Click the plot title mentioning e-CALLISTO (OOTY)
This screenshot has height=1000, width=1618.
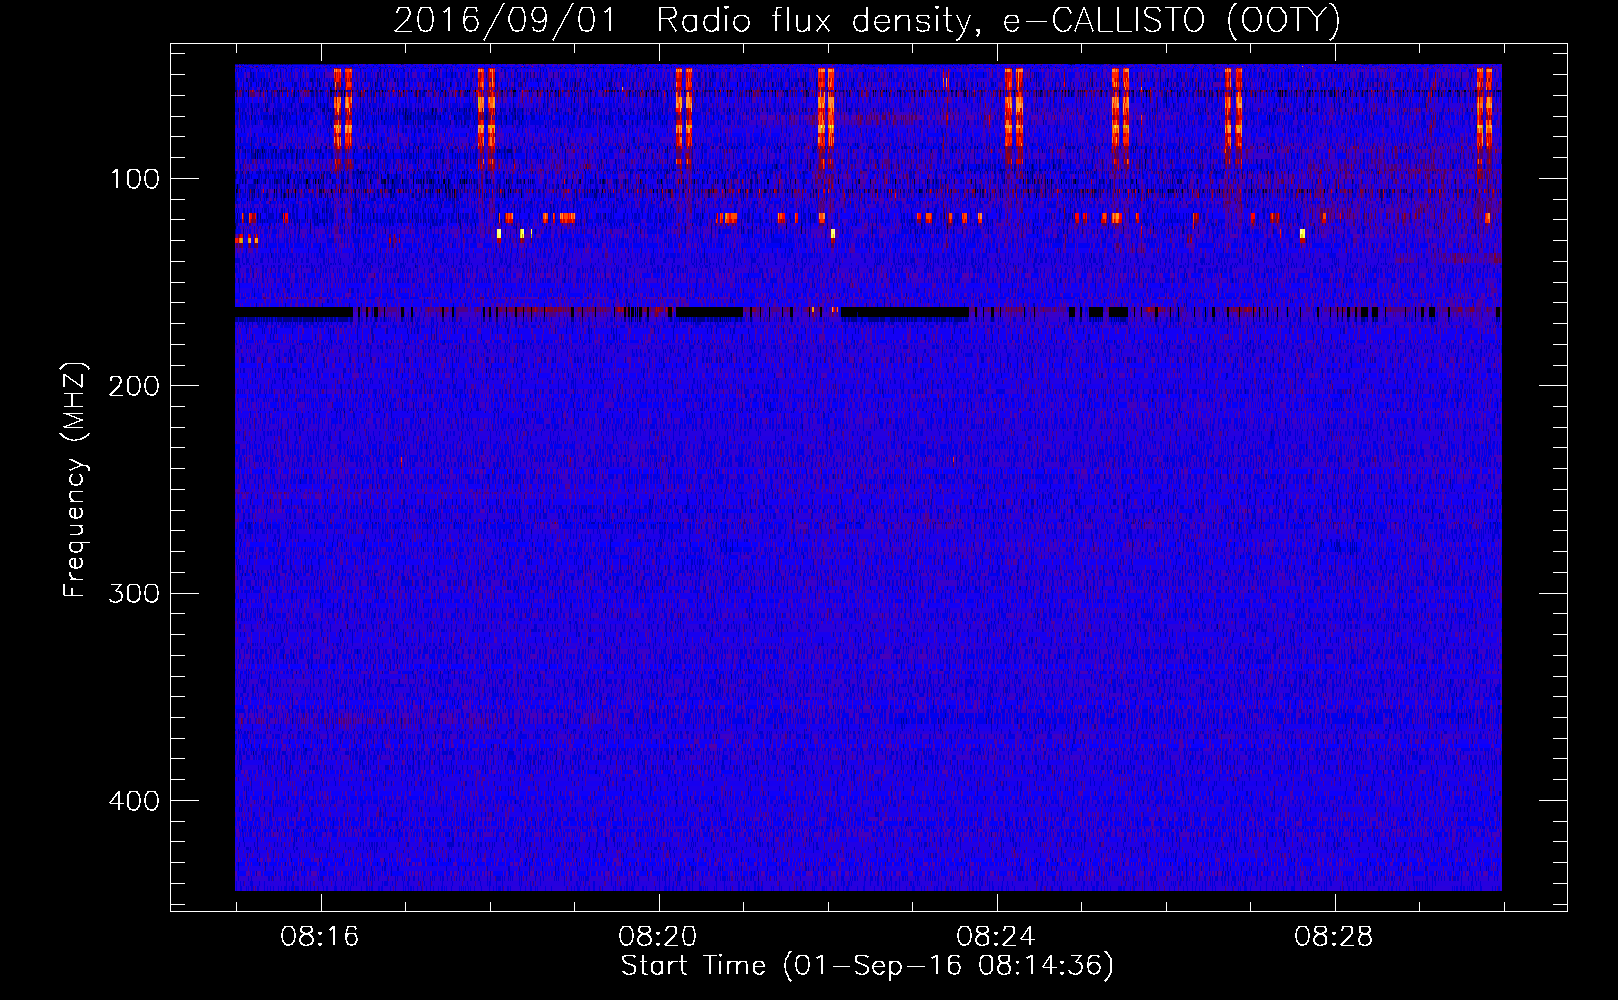pyautogui.click(x=867, y=20)
